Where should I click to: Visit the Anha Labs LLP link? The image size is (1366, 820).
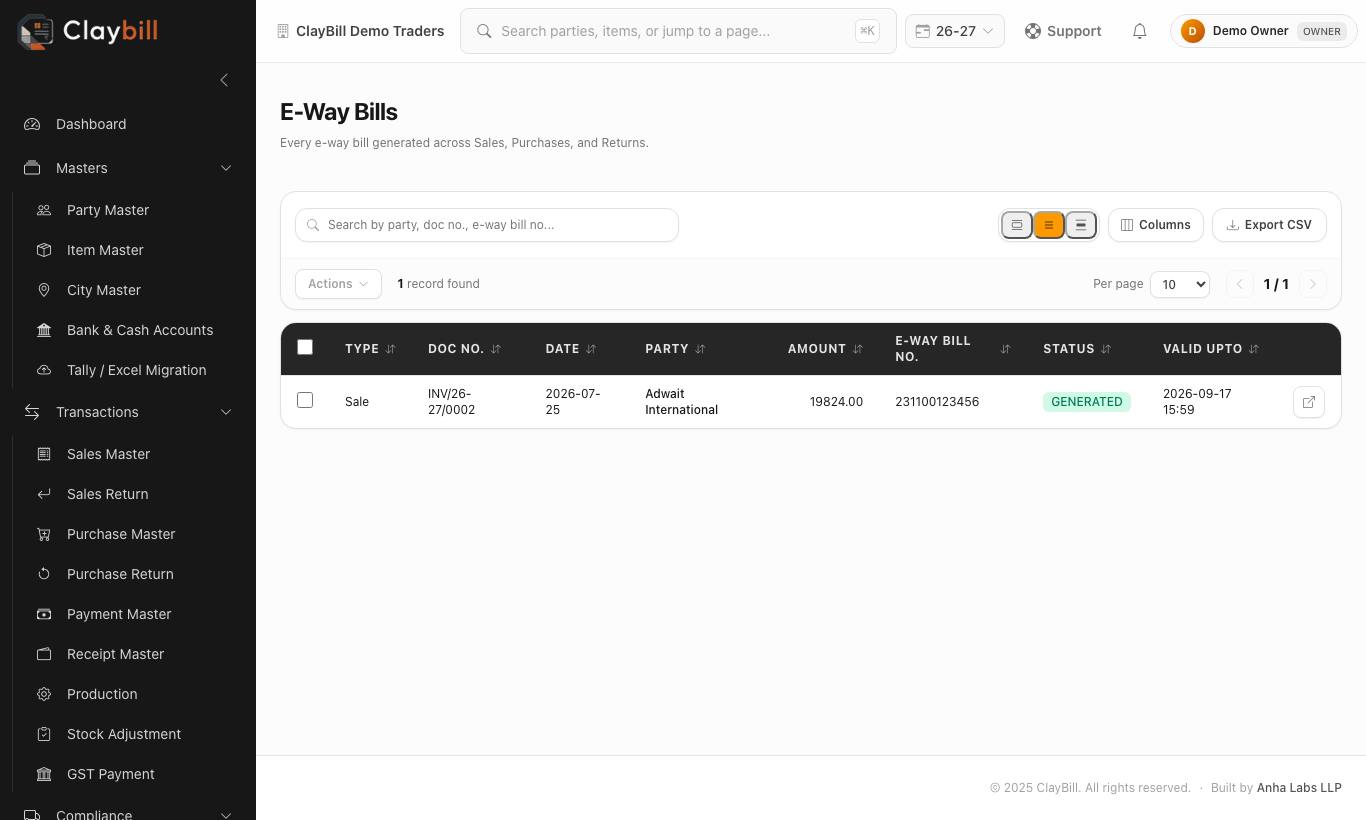click(1299, 788)
